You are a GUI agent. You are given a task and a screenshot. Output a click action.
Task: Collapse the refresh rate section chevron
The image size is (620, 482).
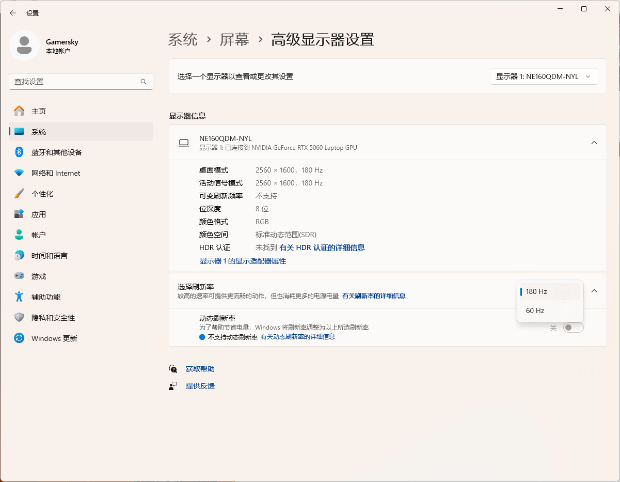(x=594, y=291)
